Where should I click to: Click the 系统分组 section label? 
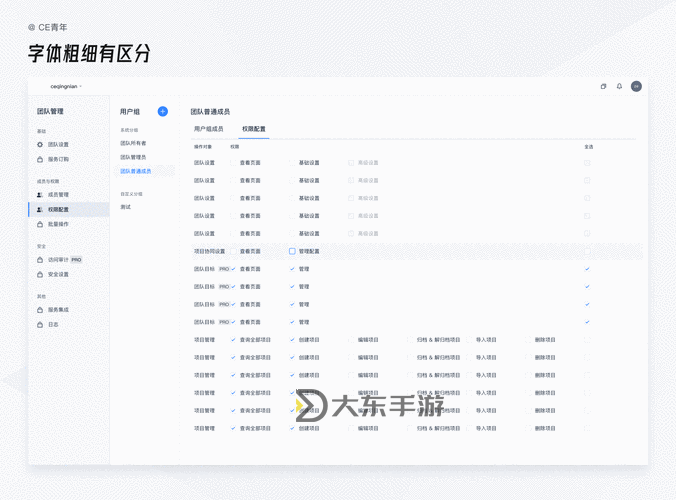(129, 130)
